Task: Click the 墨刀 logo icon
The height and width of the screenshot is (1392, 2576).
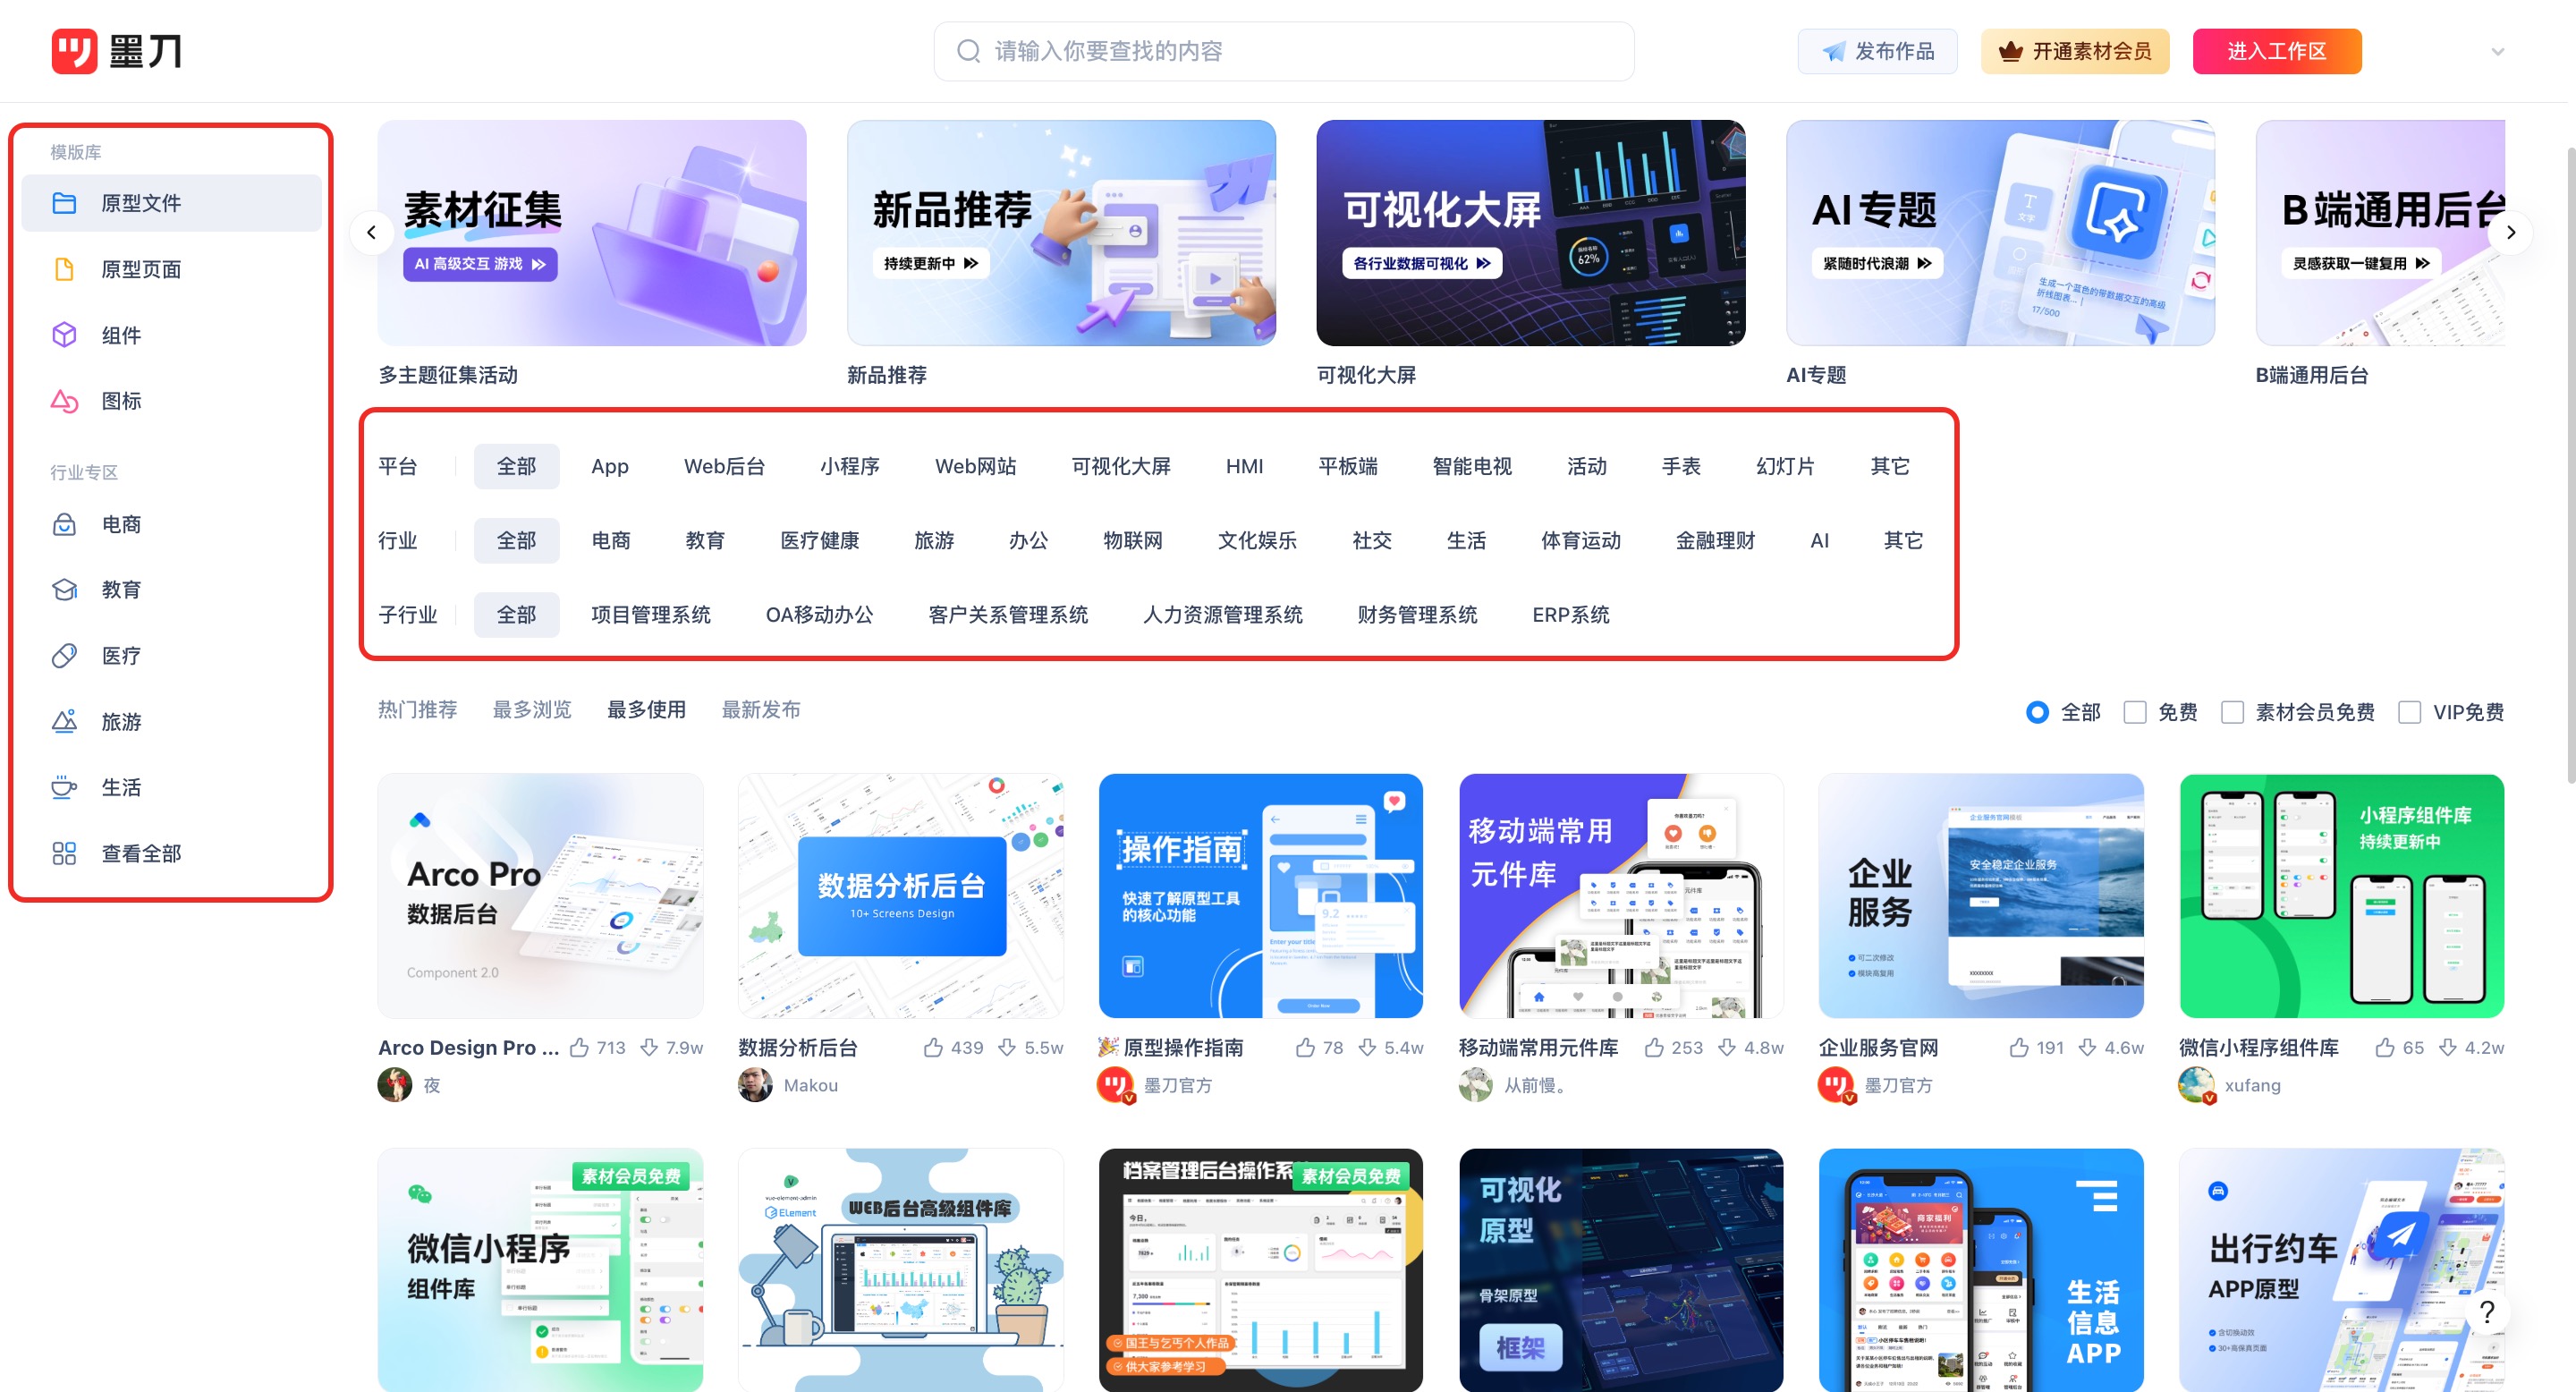Action: [75, 51]
